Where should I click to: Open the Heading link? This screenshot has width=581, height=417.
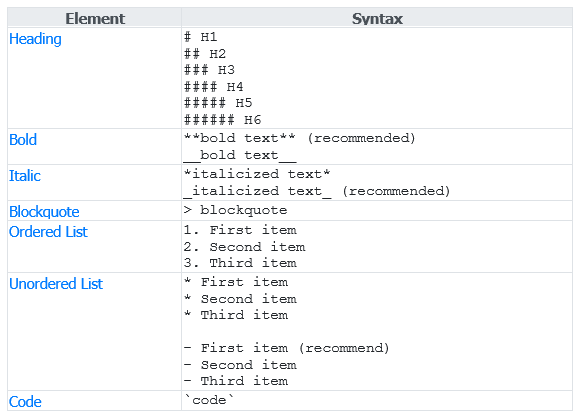click(x=35, y=39)
